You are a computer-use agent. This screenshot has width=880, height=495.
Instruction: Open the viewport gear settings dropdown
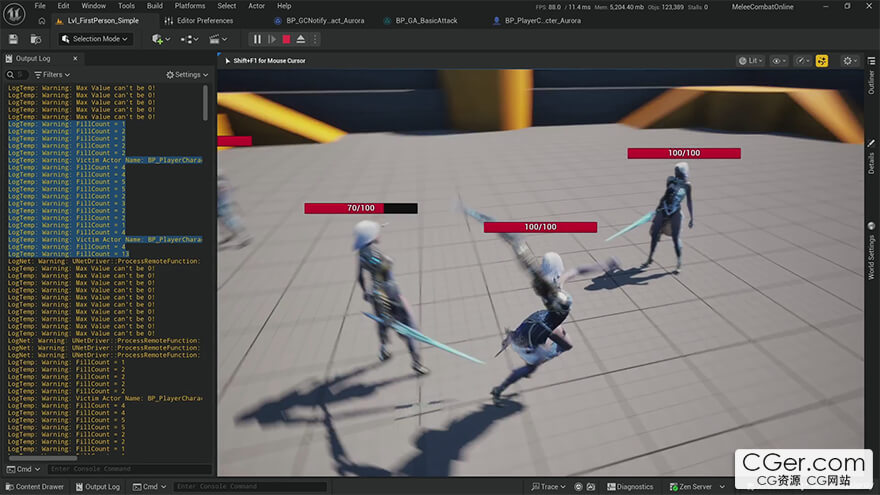point(850,61)
